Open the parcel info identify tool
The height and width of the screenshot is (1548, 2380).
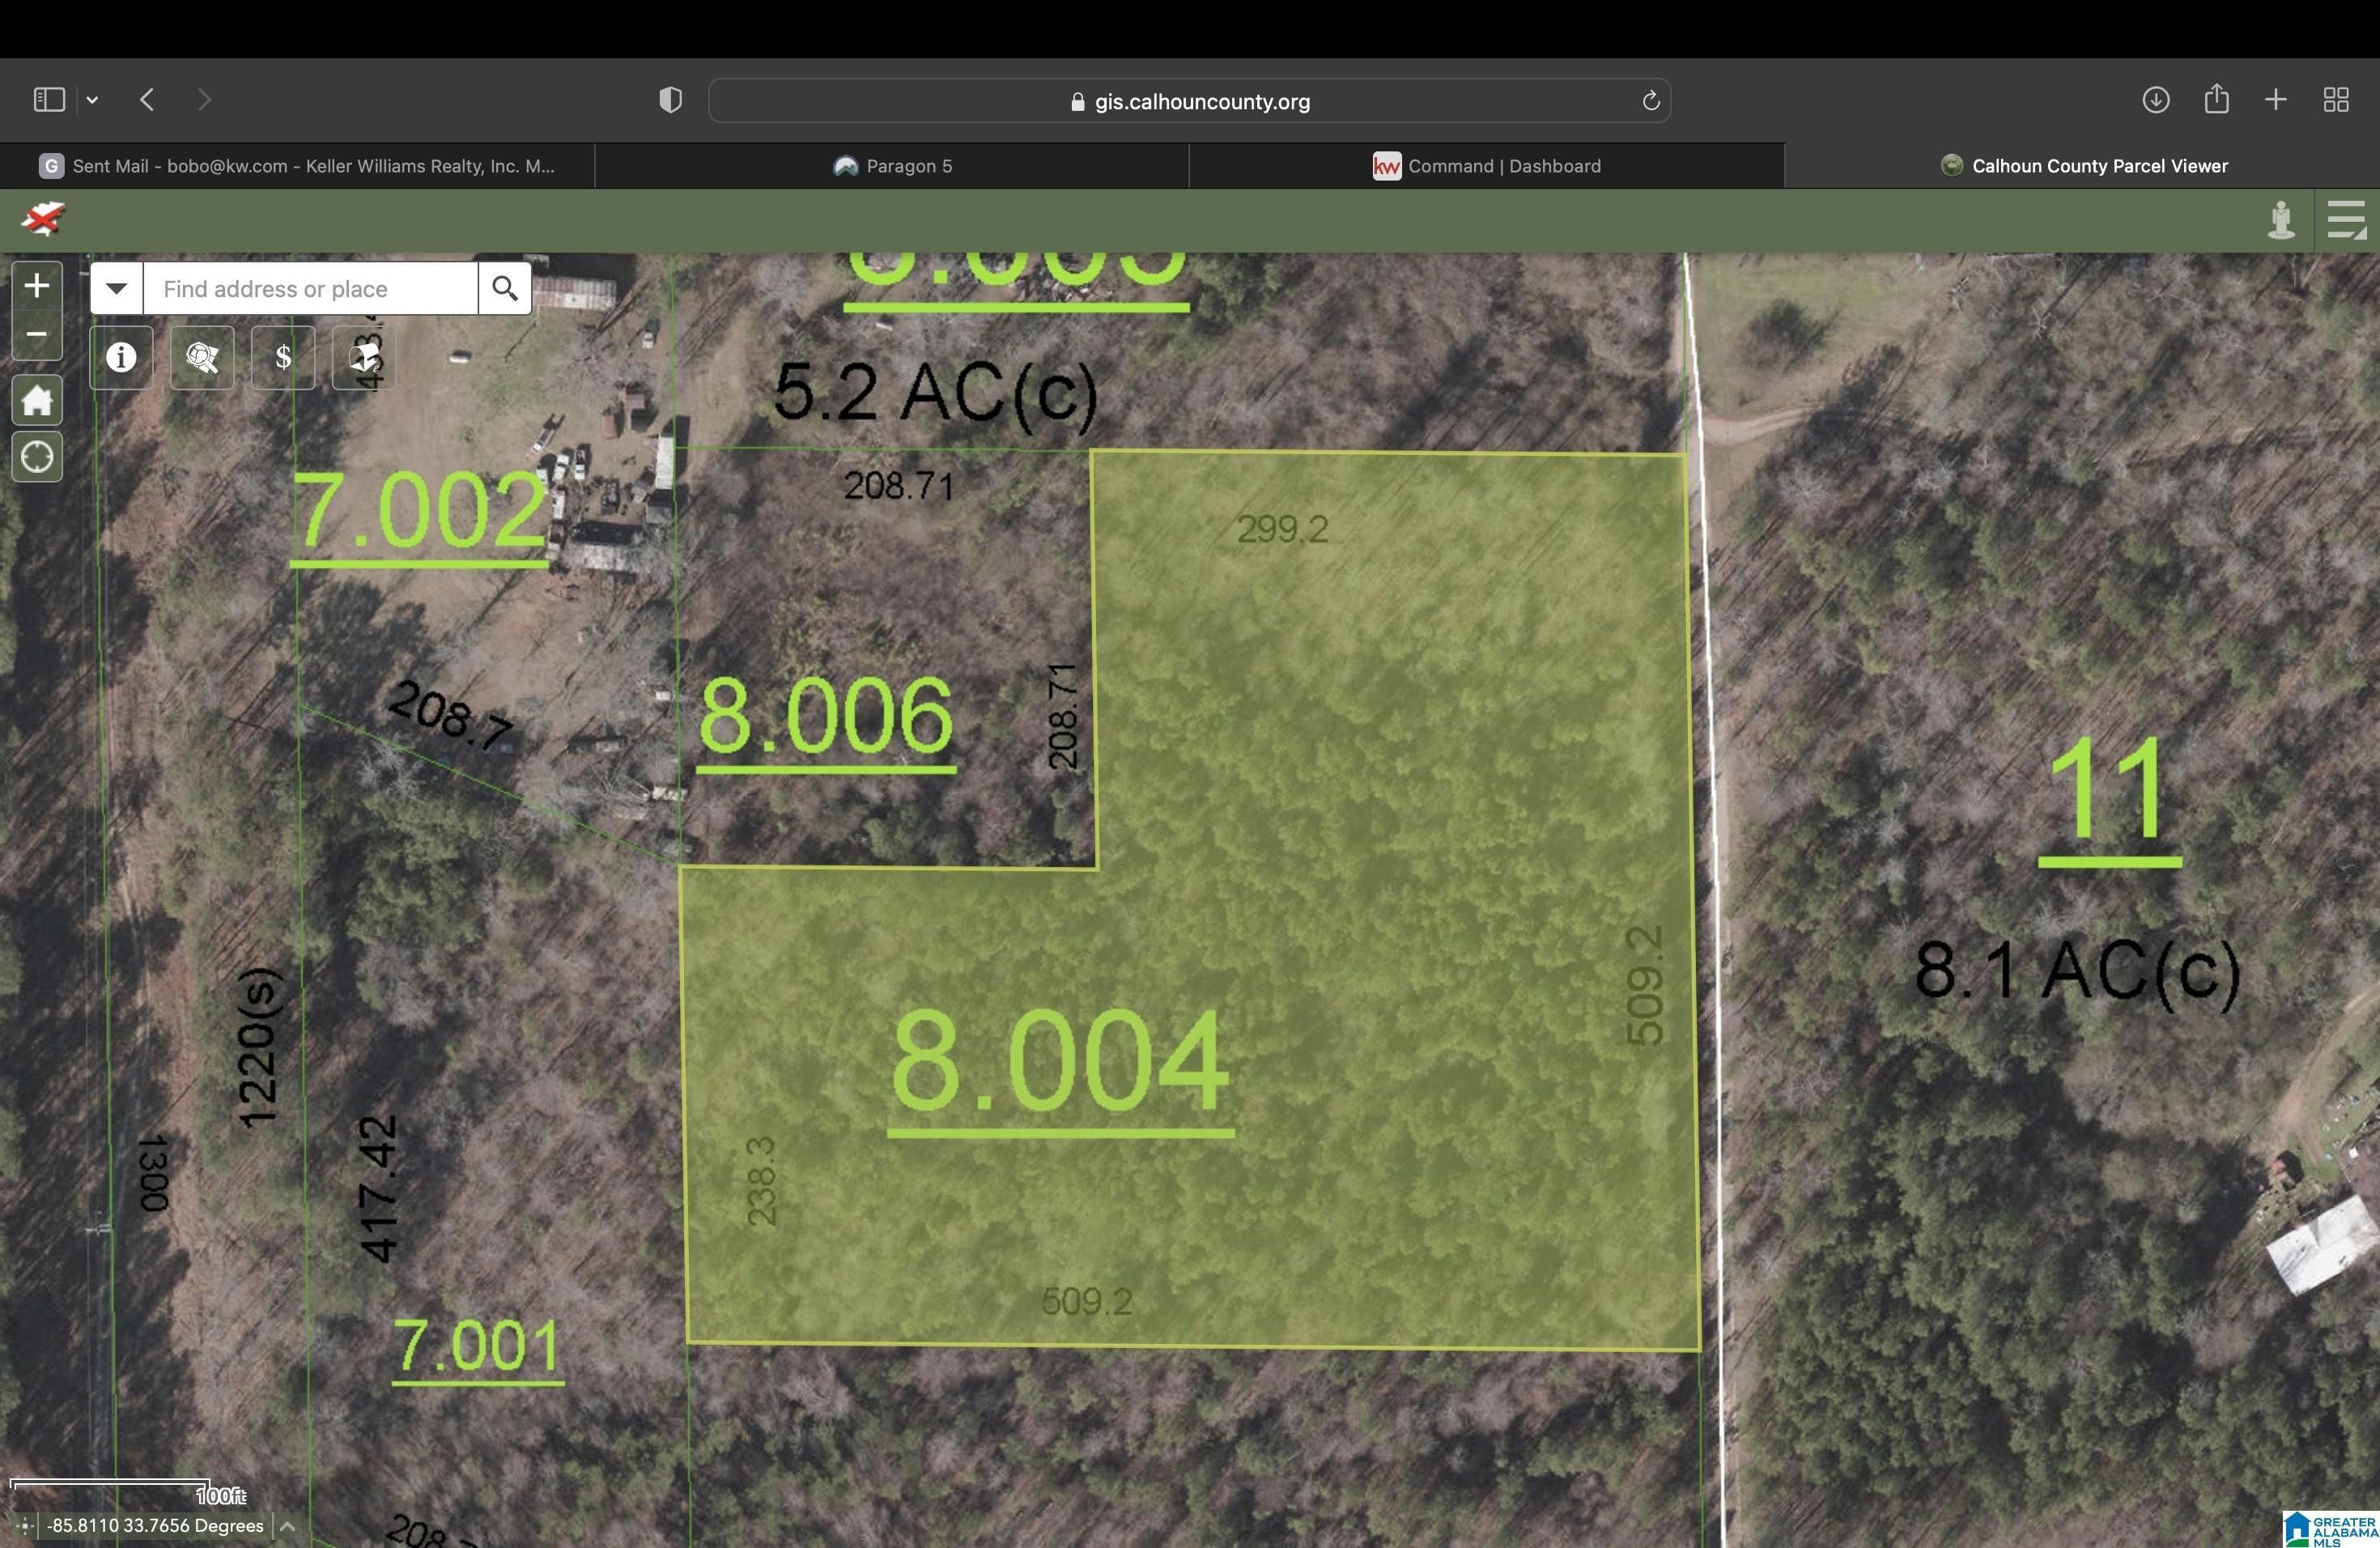coord(120,357)
